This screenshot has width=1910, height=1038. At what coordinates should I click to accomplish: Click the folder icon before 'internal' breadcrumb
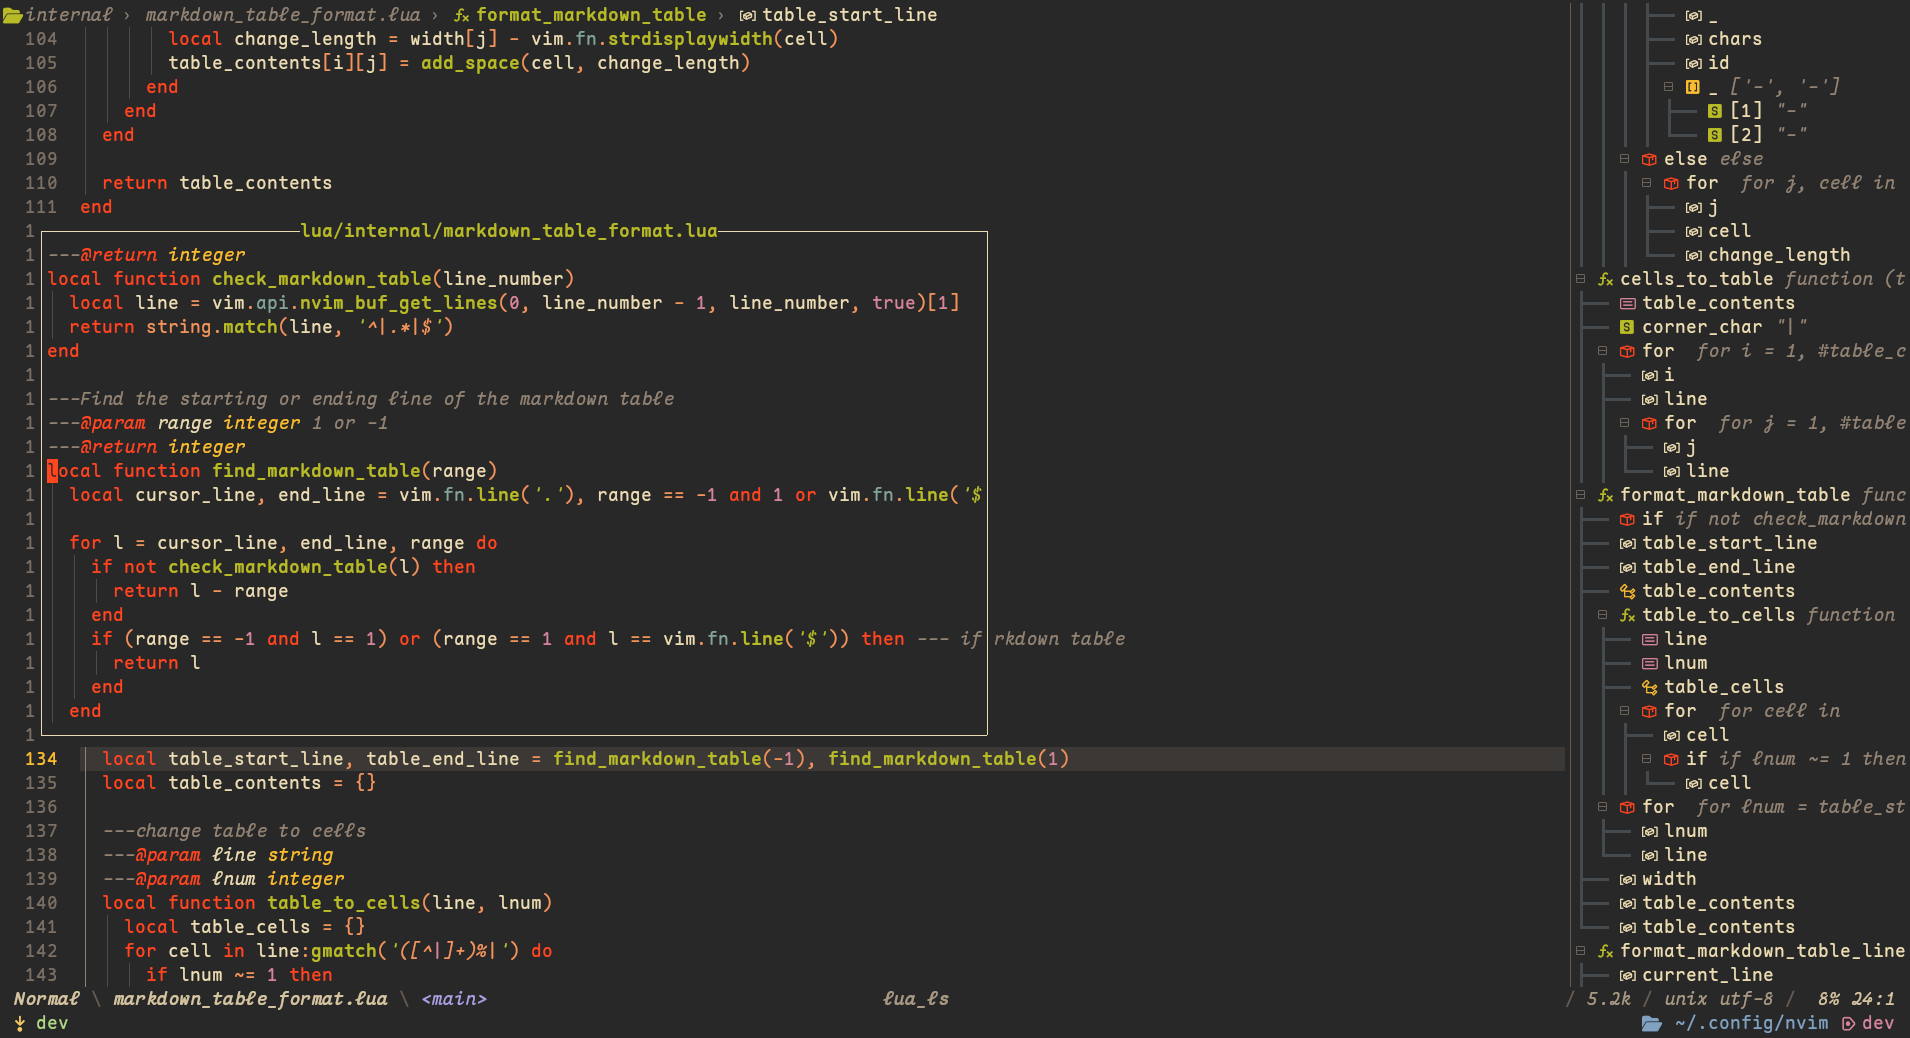tap(12, 15)
